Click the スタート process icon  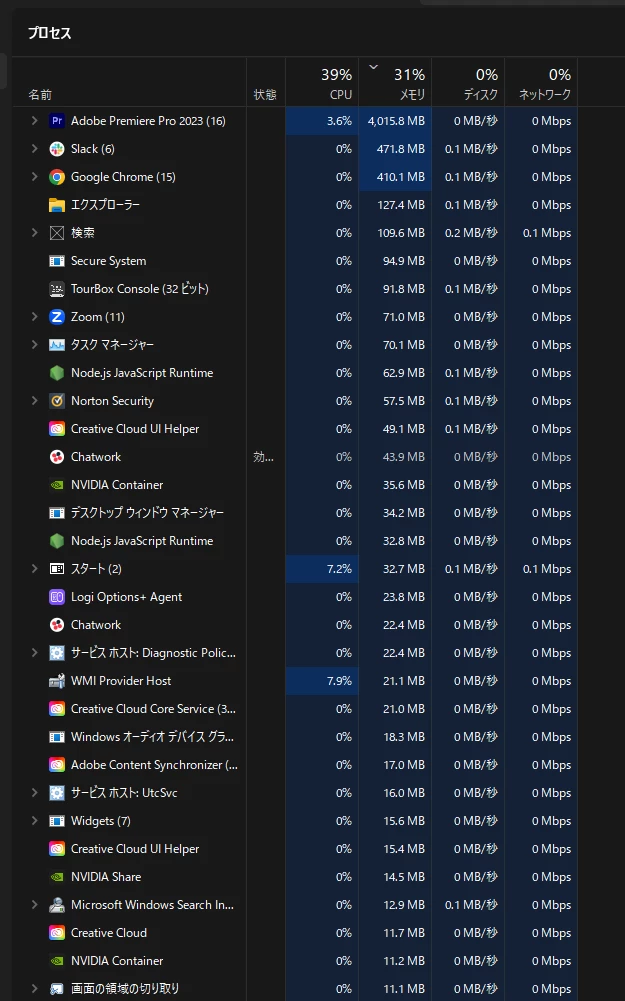point(57,569)
